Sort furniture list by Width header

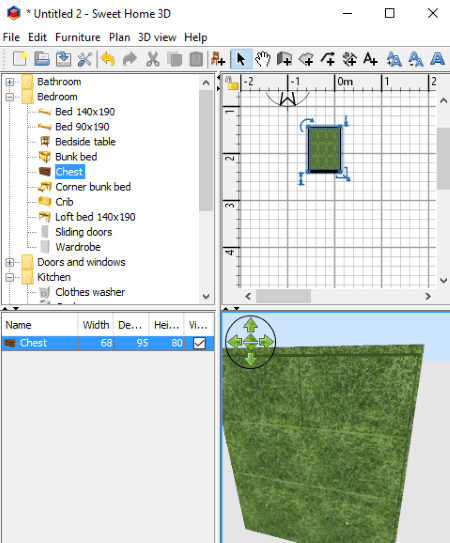coord(96,325)
